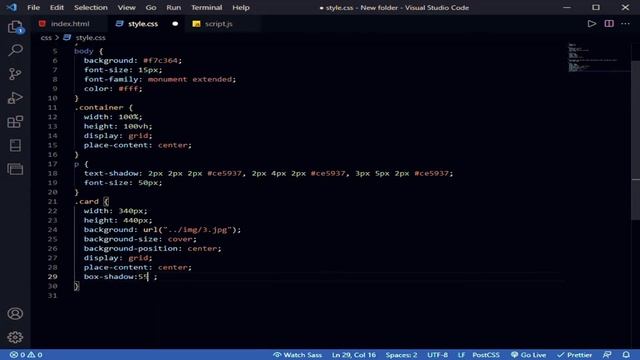The image size is (640, 360).
Task: Click line number 29 in the gutter
Action: [53, 277]
